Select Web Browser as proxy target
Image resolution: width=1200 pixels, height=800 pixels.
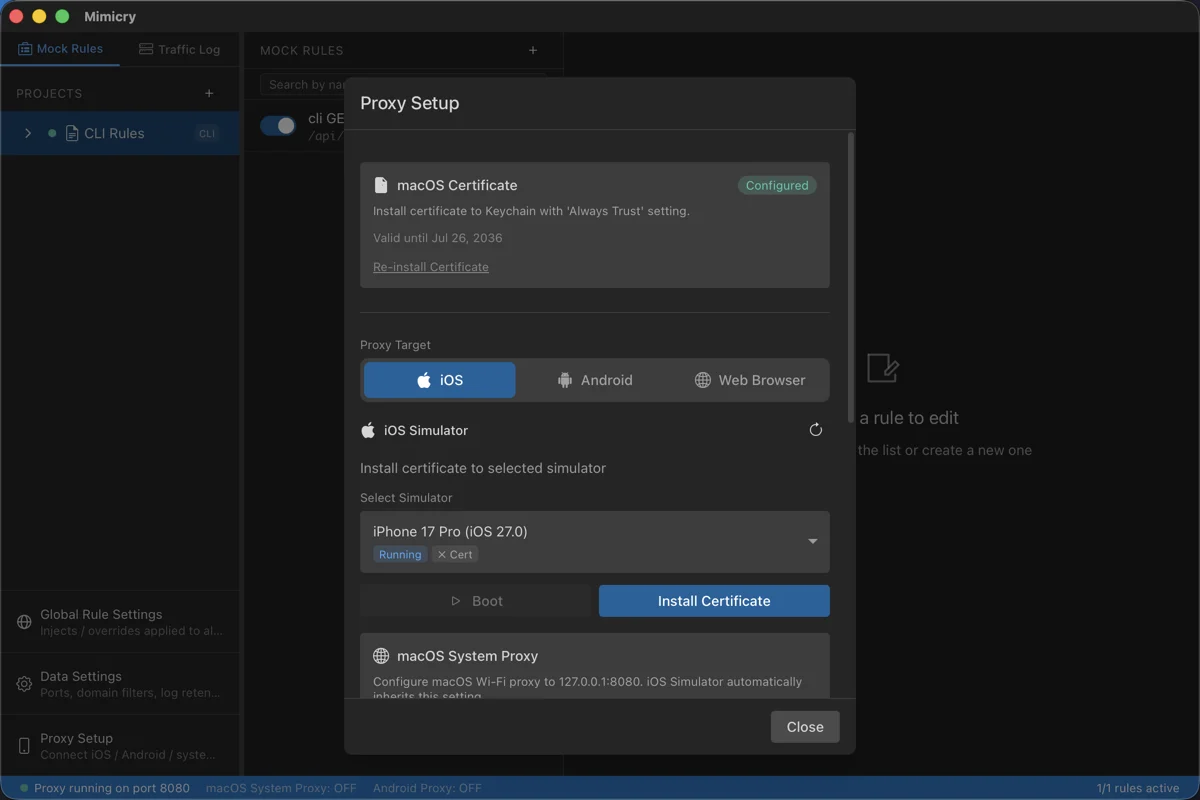pyautogui.click(x=750, y=380)
